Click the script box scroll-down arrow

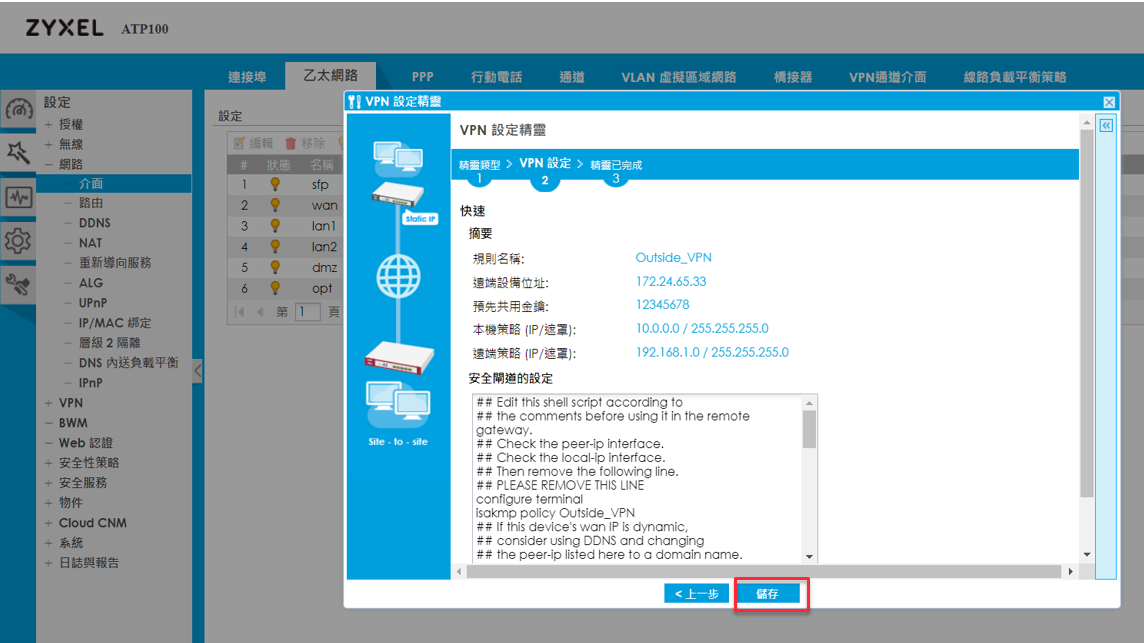[809, 557]
